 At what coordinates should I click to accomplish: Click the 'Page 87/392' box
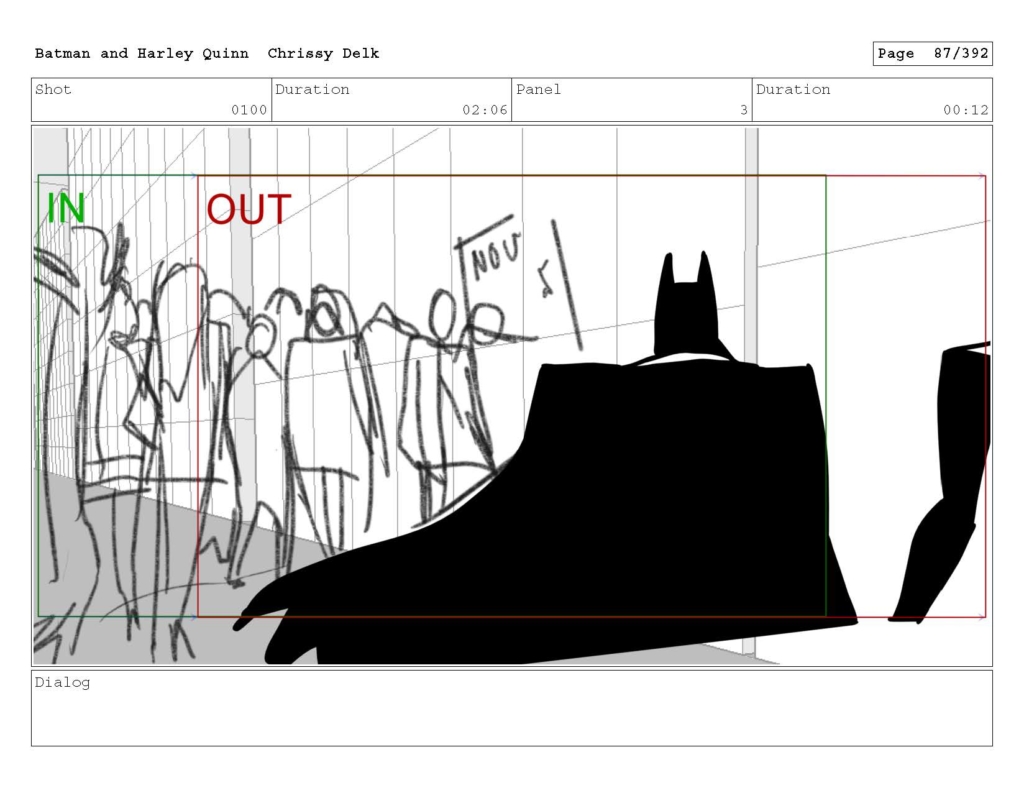(x=933, y=54)
